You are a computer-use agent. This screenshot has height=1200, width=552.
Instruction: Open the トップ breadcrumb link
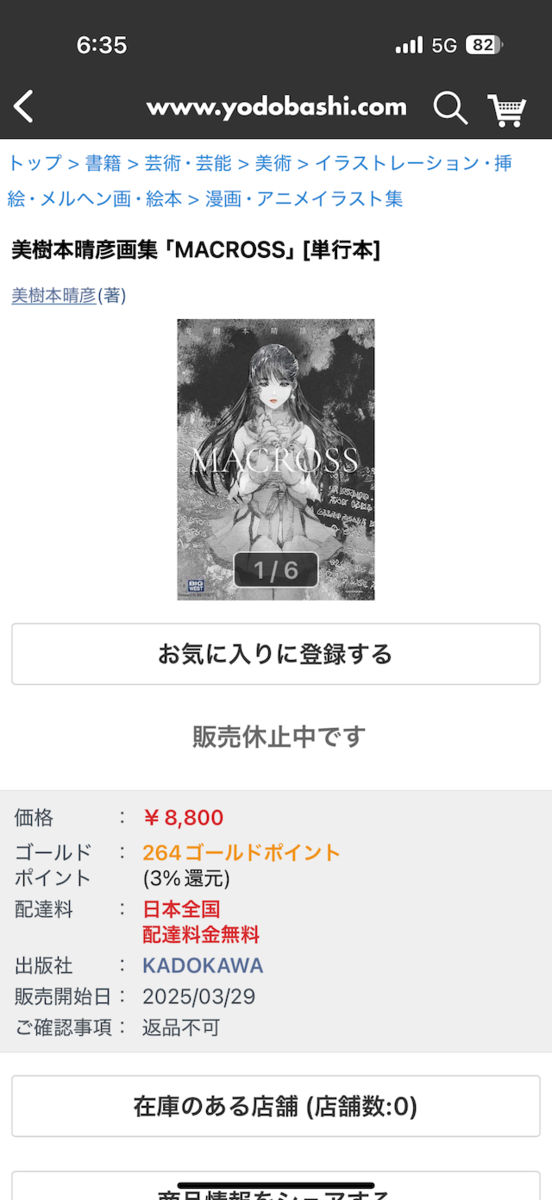35,163
